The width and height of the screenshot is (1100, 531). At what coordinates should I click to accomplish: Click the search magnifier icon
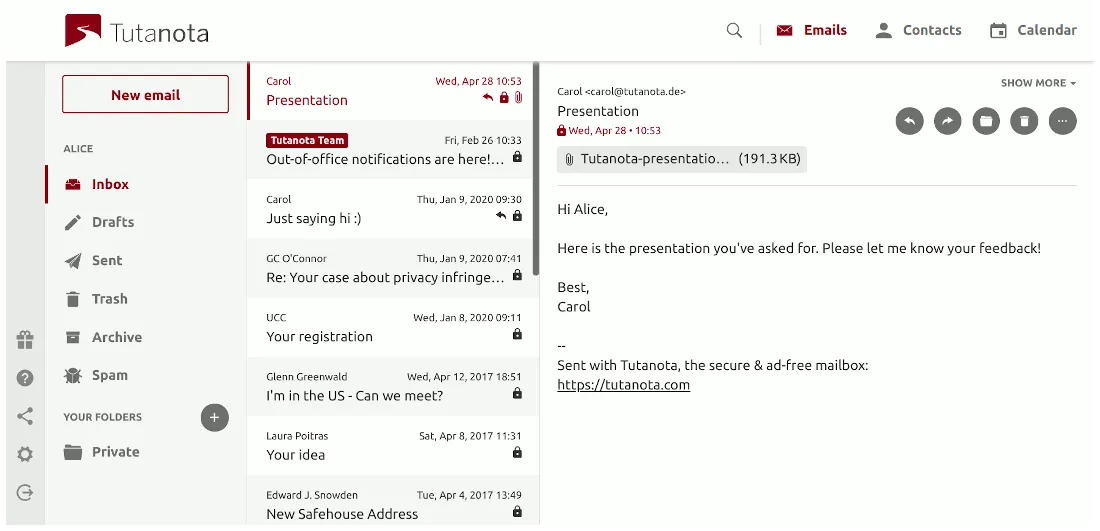coord(734,30)
